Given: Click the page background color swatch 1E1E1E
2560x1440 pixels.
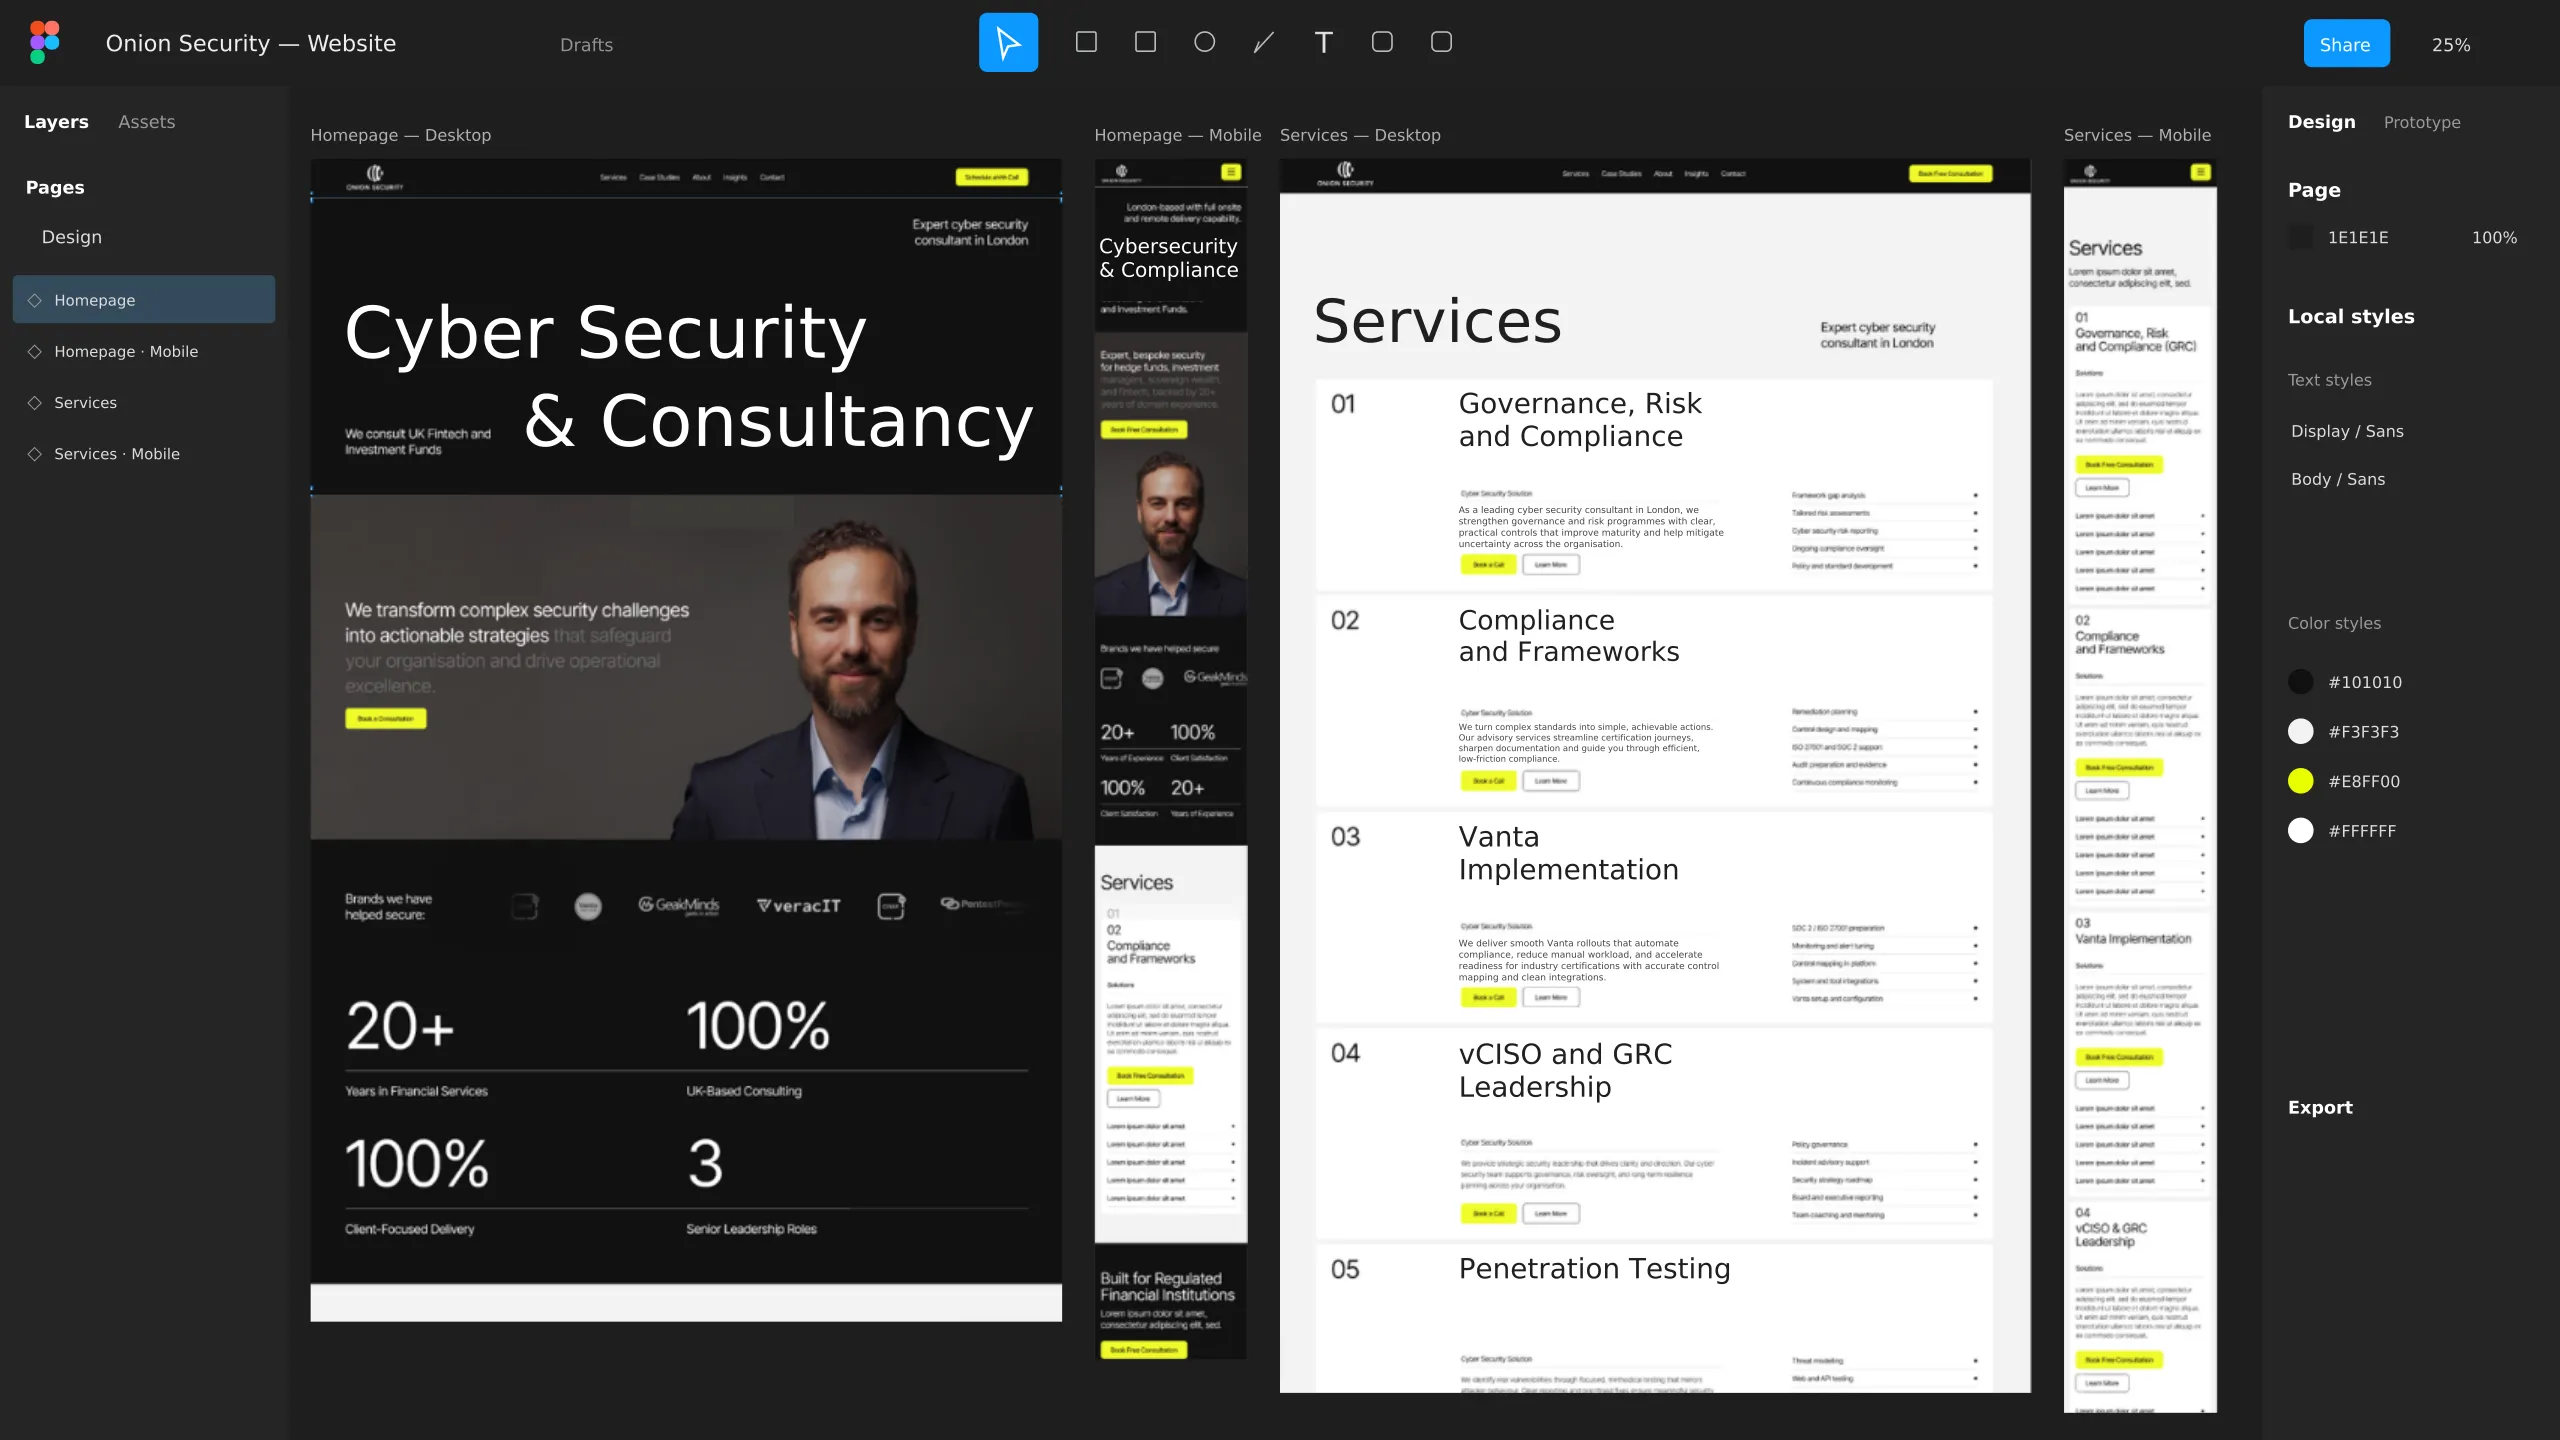Looking at the screenshot, I should coord(2300,237).
